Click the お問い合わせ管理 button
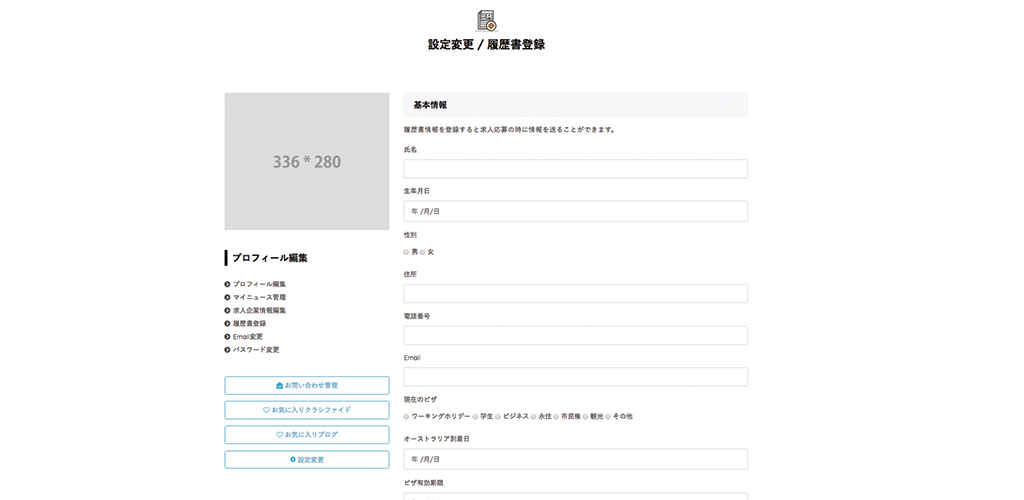 tap(307, 386)
